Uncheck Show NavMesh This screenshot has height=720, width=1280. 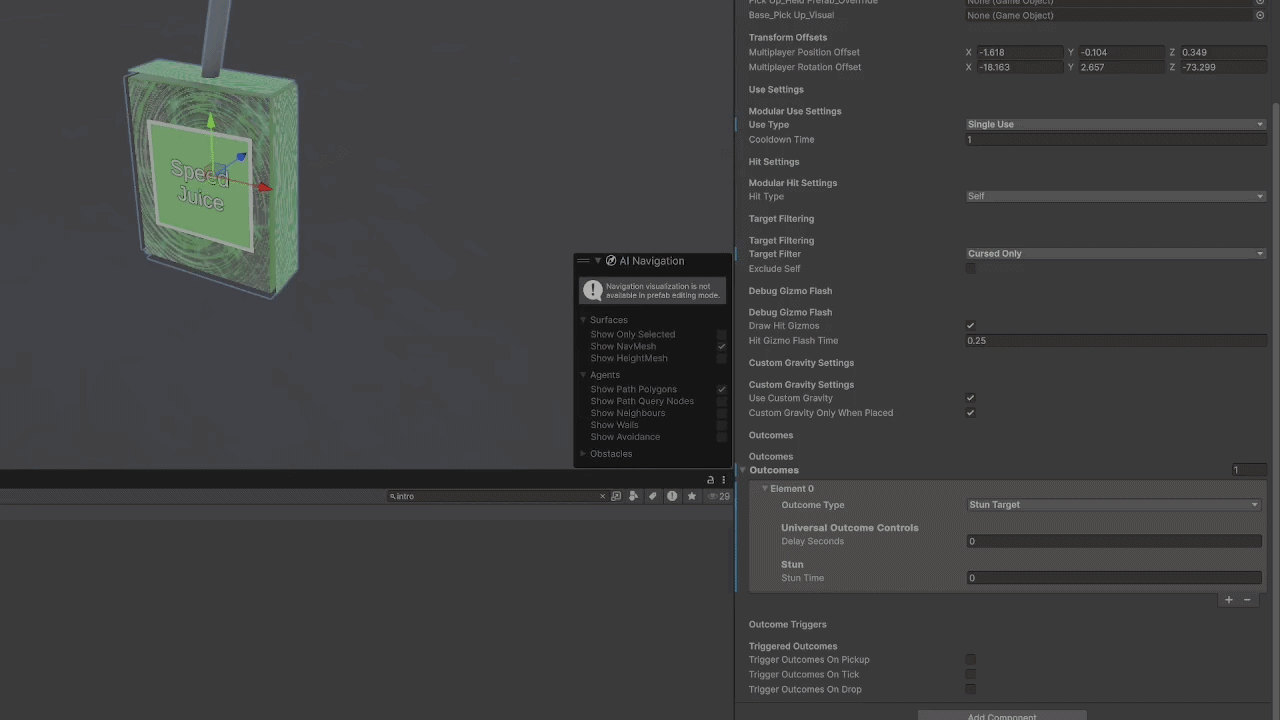[x=721, y=346]
